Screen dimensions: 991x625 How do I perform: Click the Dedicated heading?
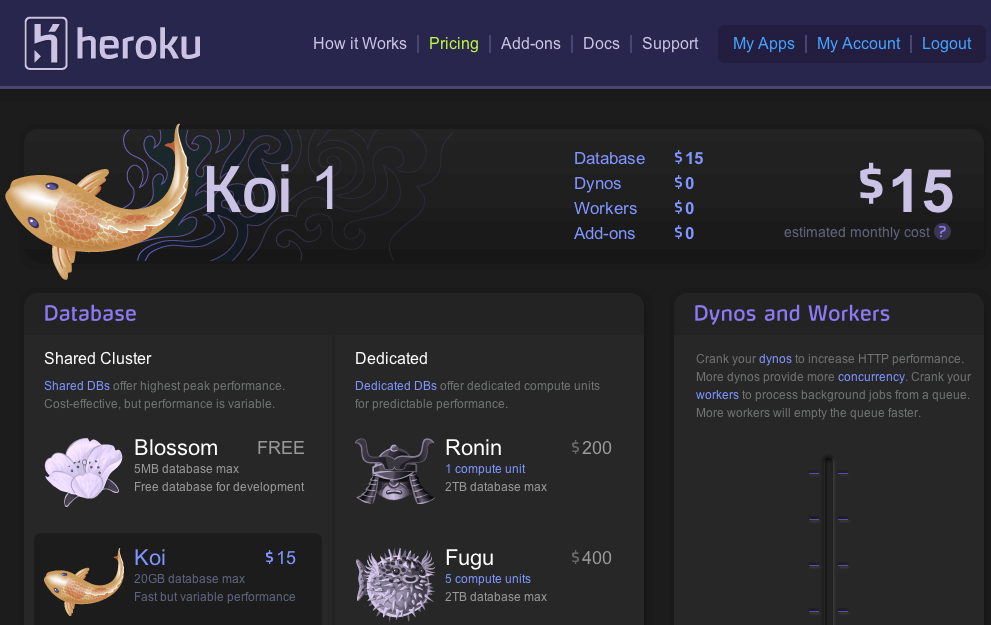(x=391, y=358)
